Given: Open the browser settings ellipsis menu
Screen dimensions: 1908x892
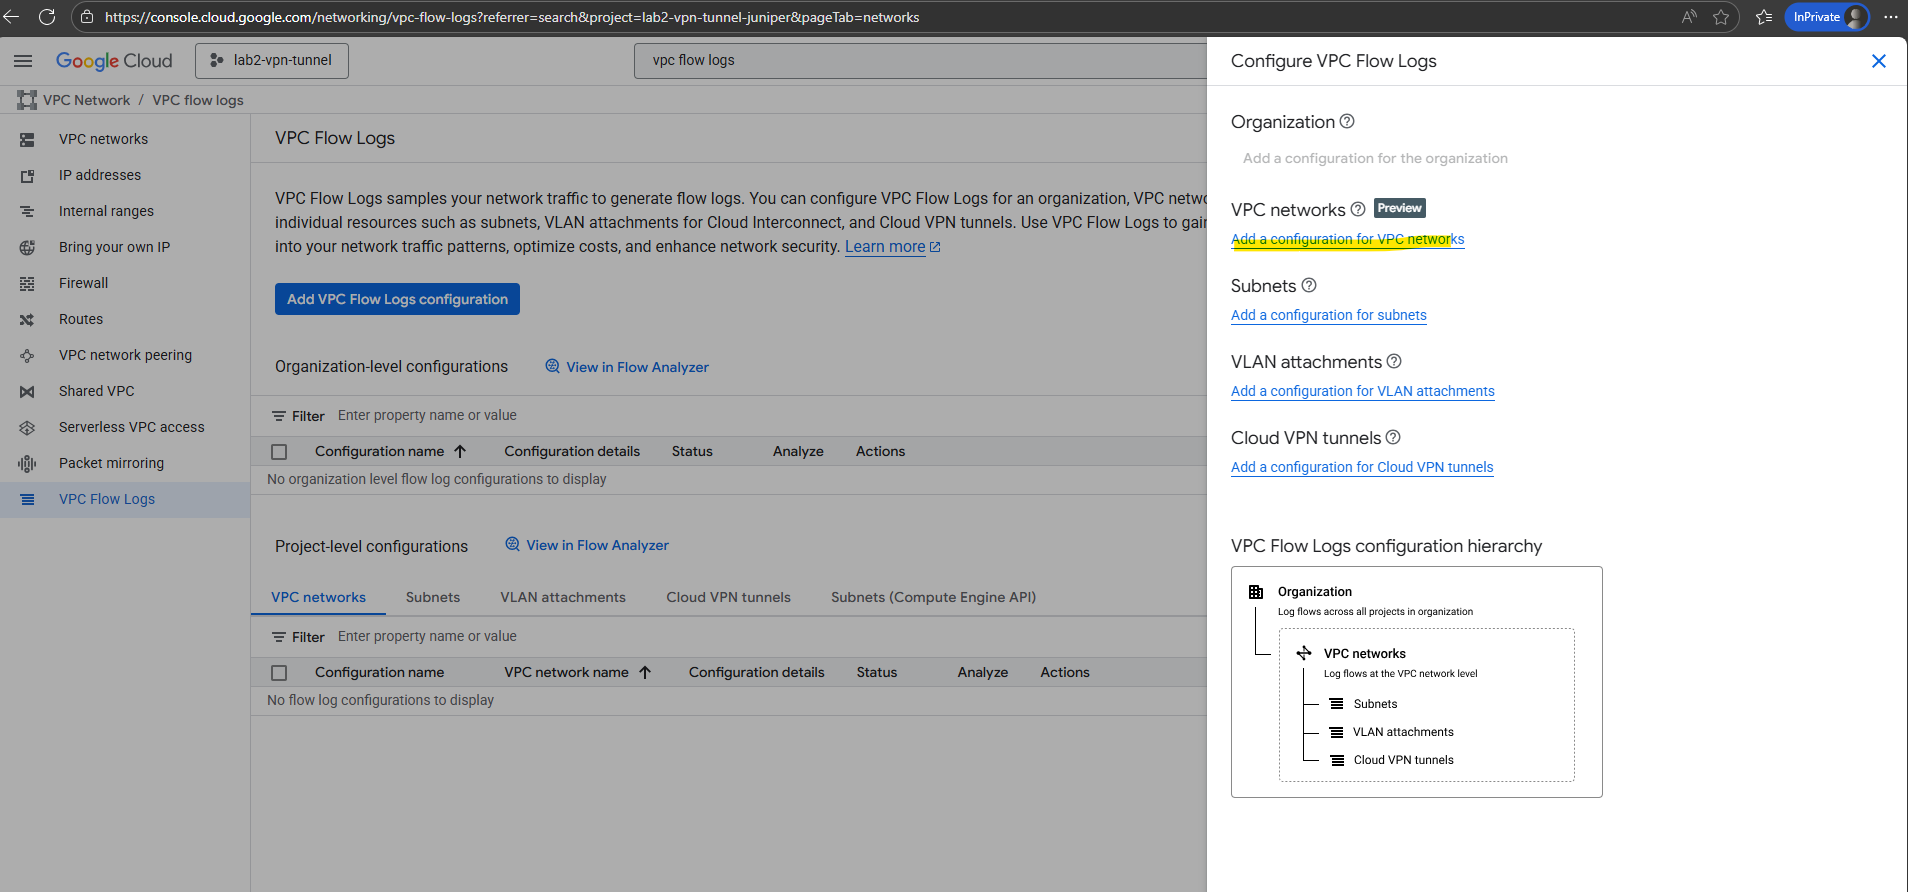Looking at the screenshot, I should 1890,17.
